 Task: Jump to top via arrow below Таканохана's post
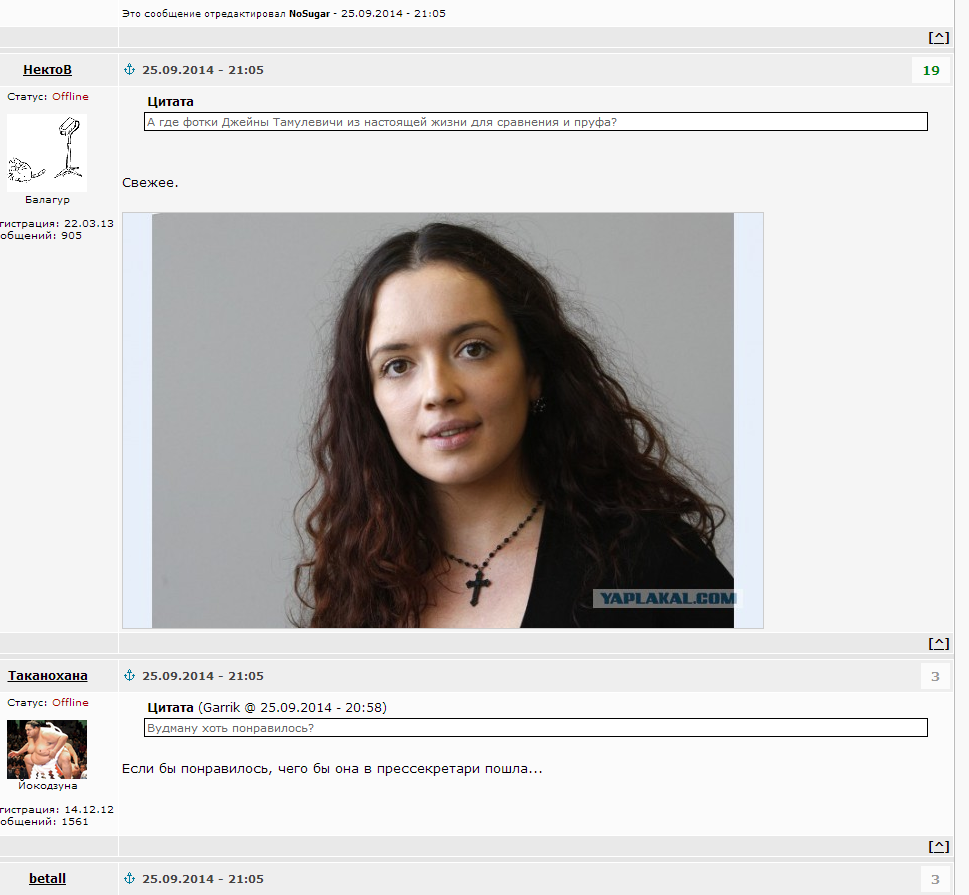tap(939, 846)
